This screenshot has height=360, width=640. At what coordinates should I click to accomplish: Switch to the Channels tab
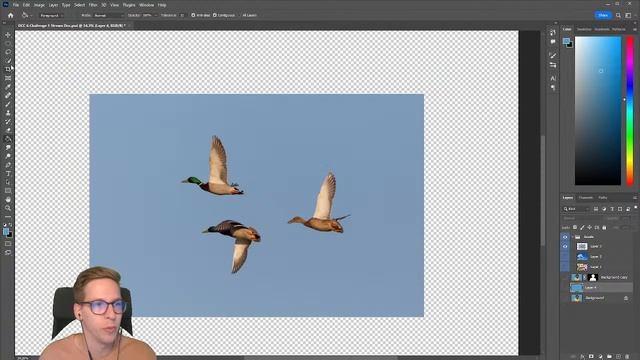[x=586, y=198]
